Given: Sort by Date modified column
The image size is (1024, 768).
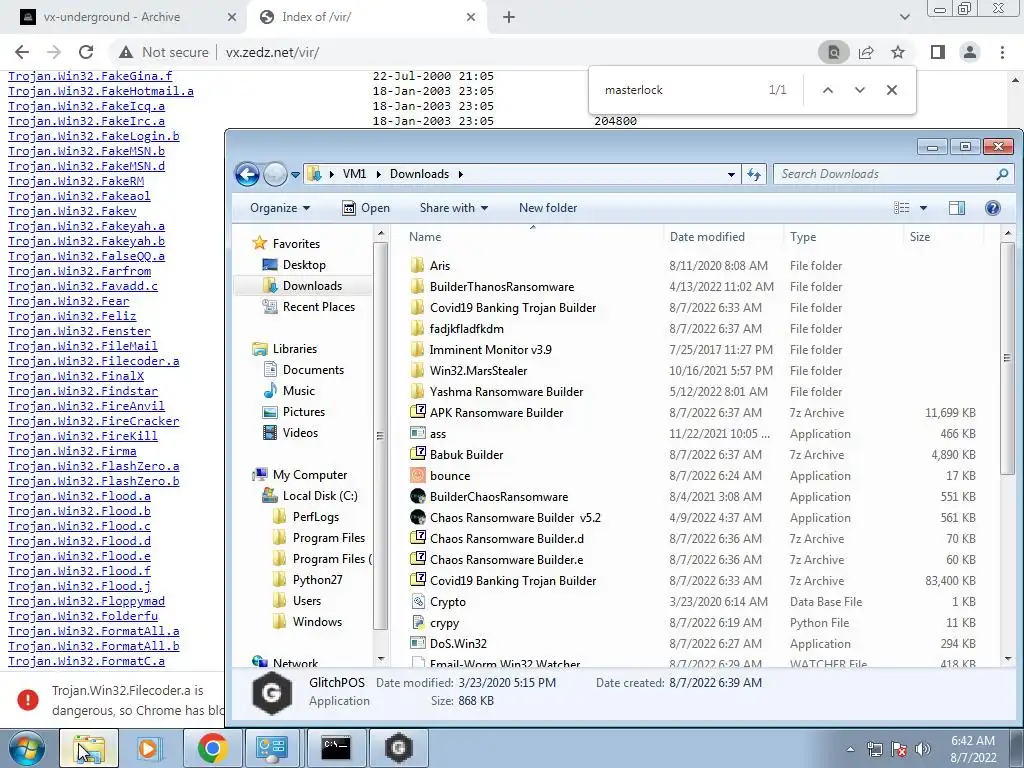Looking at the screenshot, I should click(723, 237).
